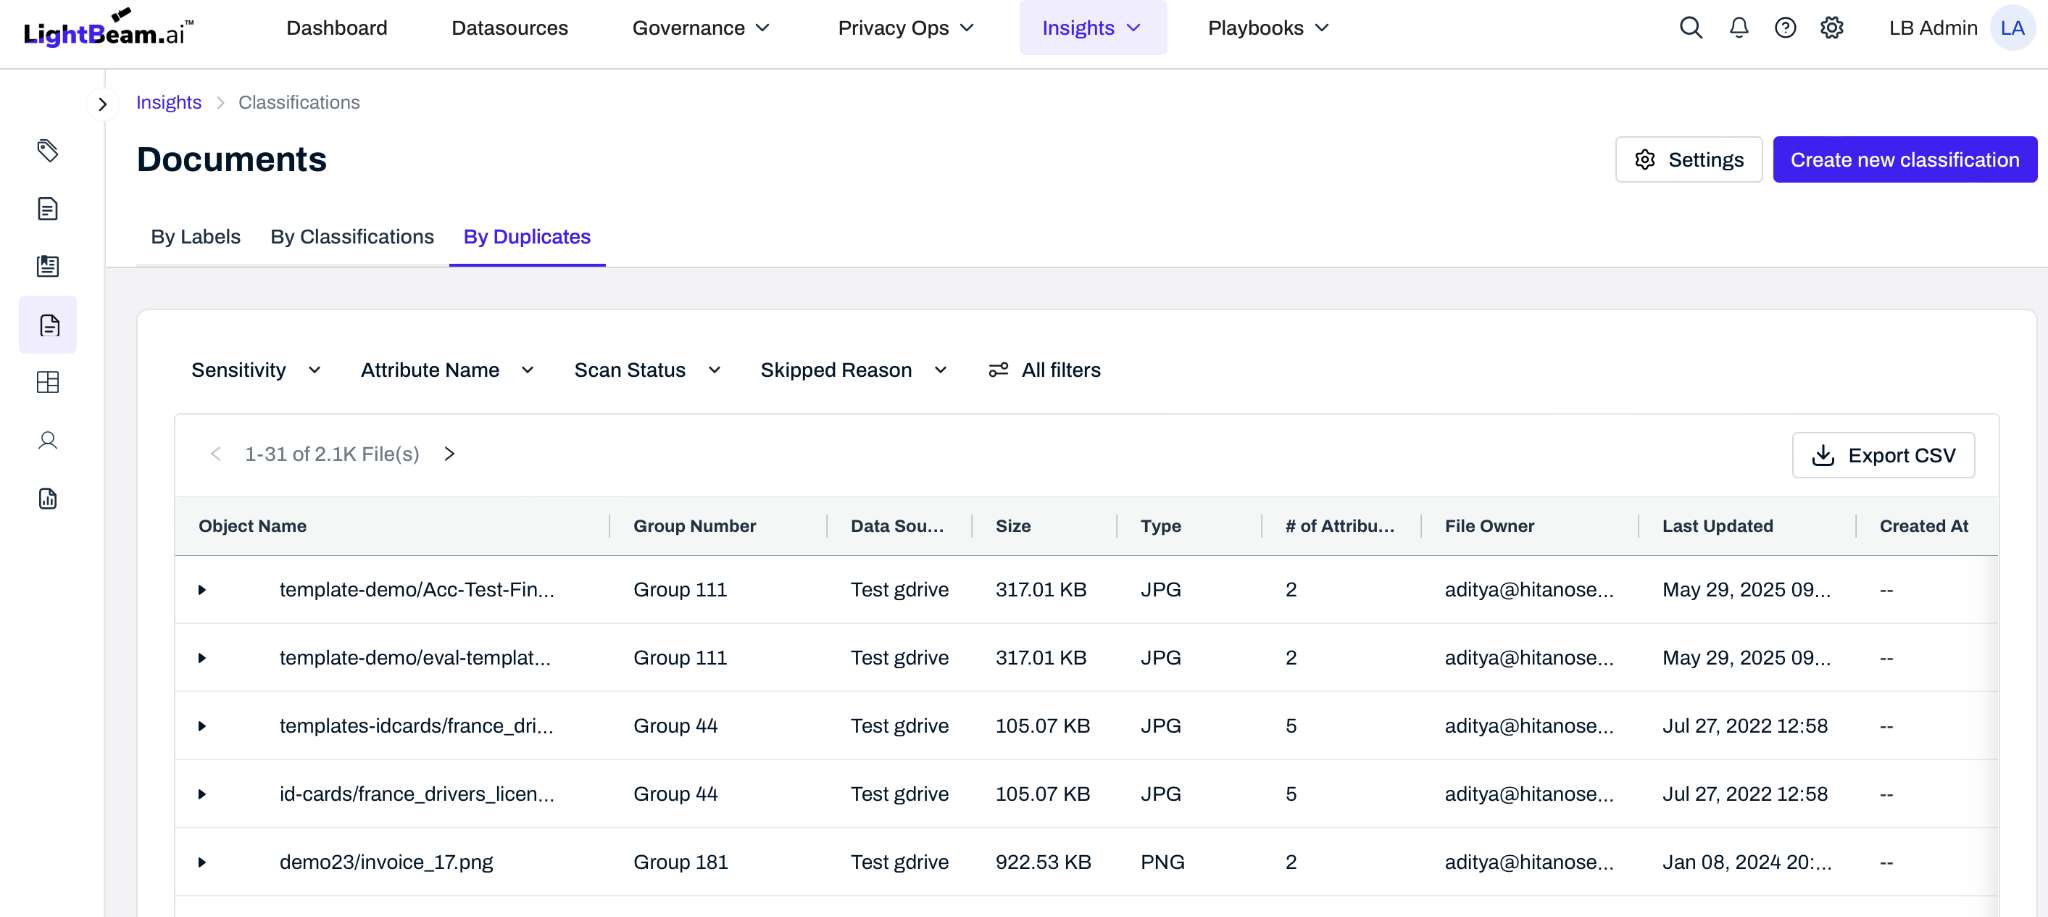
Task: Expand the demo23/invoice_17.png row
Action: 202,862
